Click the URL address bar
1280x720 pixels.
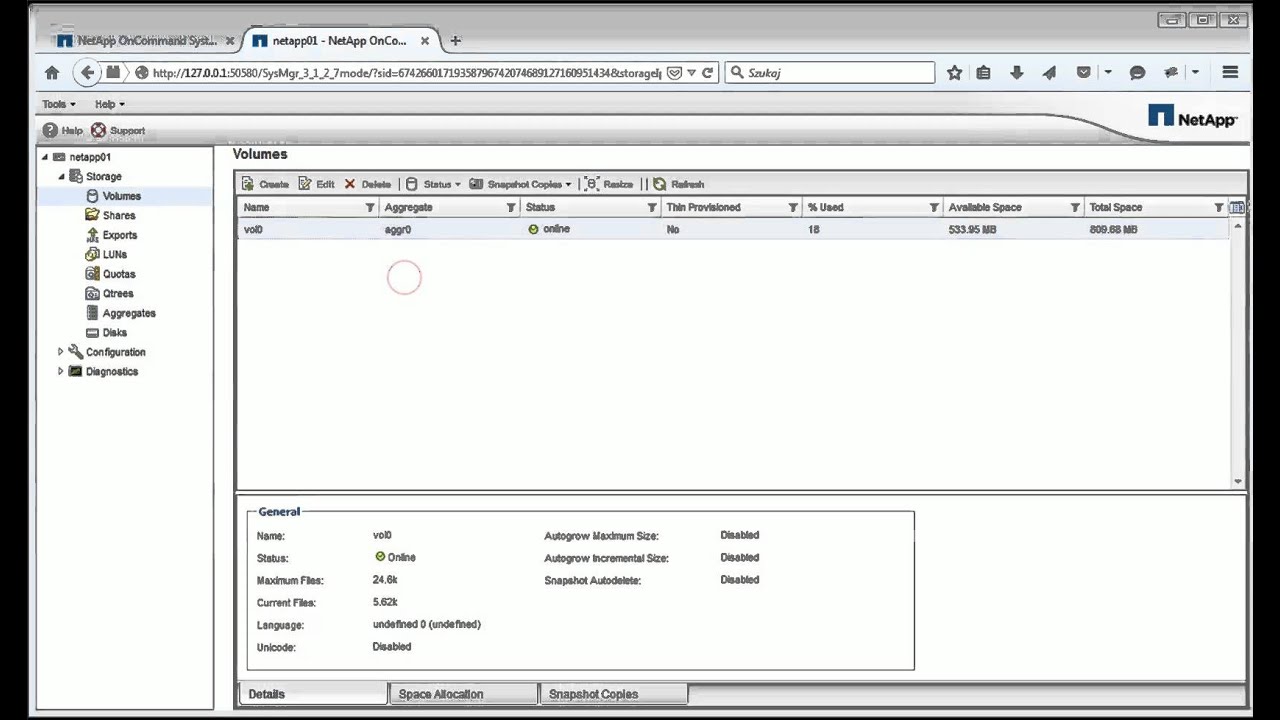point(407,73)
